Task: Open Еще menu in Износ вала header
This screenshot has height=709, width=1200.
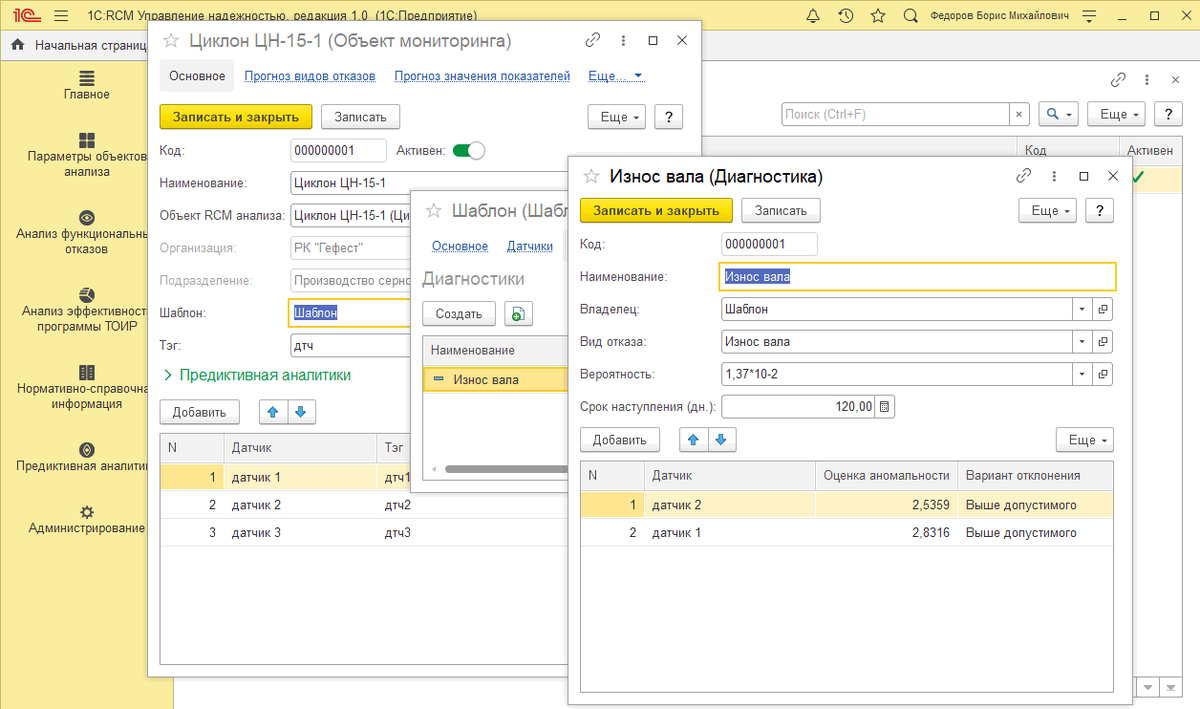Action: [x=1048, y=210]
